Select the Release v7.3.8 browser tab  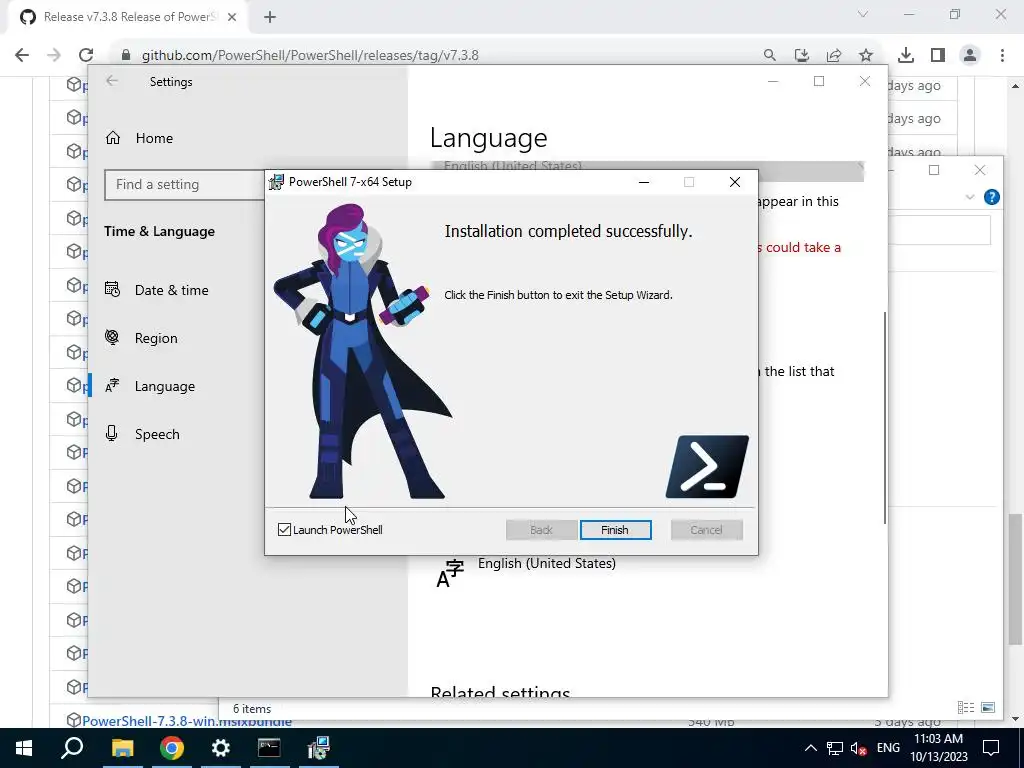point(128,17)
